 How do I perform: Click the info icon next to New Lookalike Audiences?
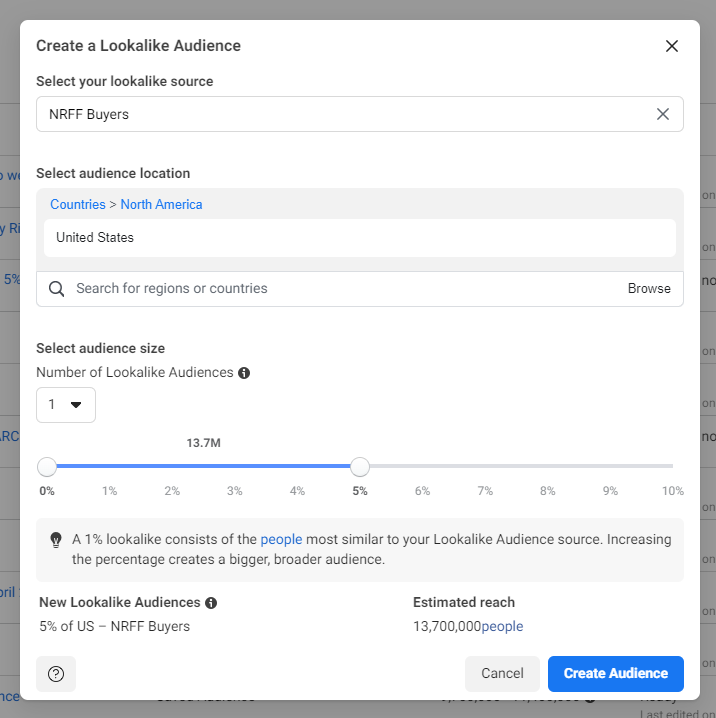211,603
